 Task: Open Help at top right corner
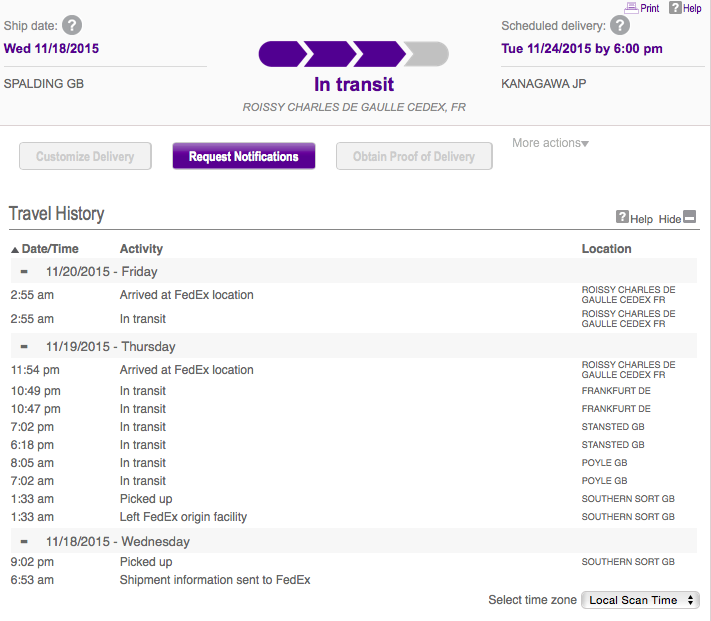pos(685,8)
